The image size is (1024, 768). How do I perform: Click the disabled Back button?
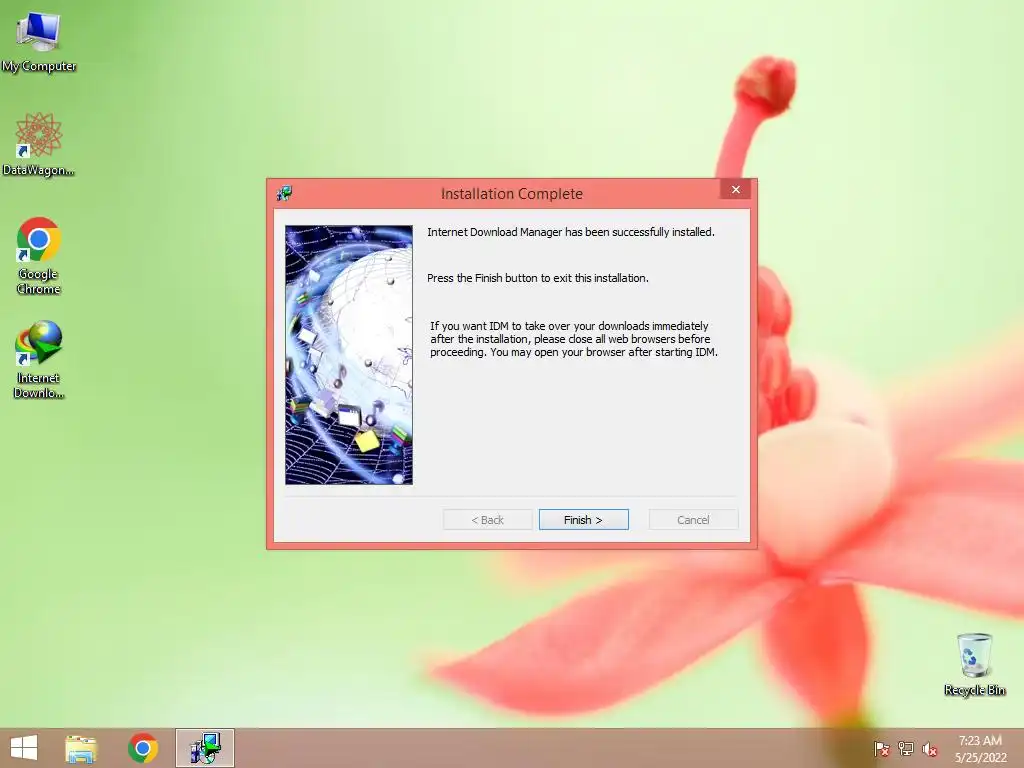click(x=487, y=520)
